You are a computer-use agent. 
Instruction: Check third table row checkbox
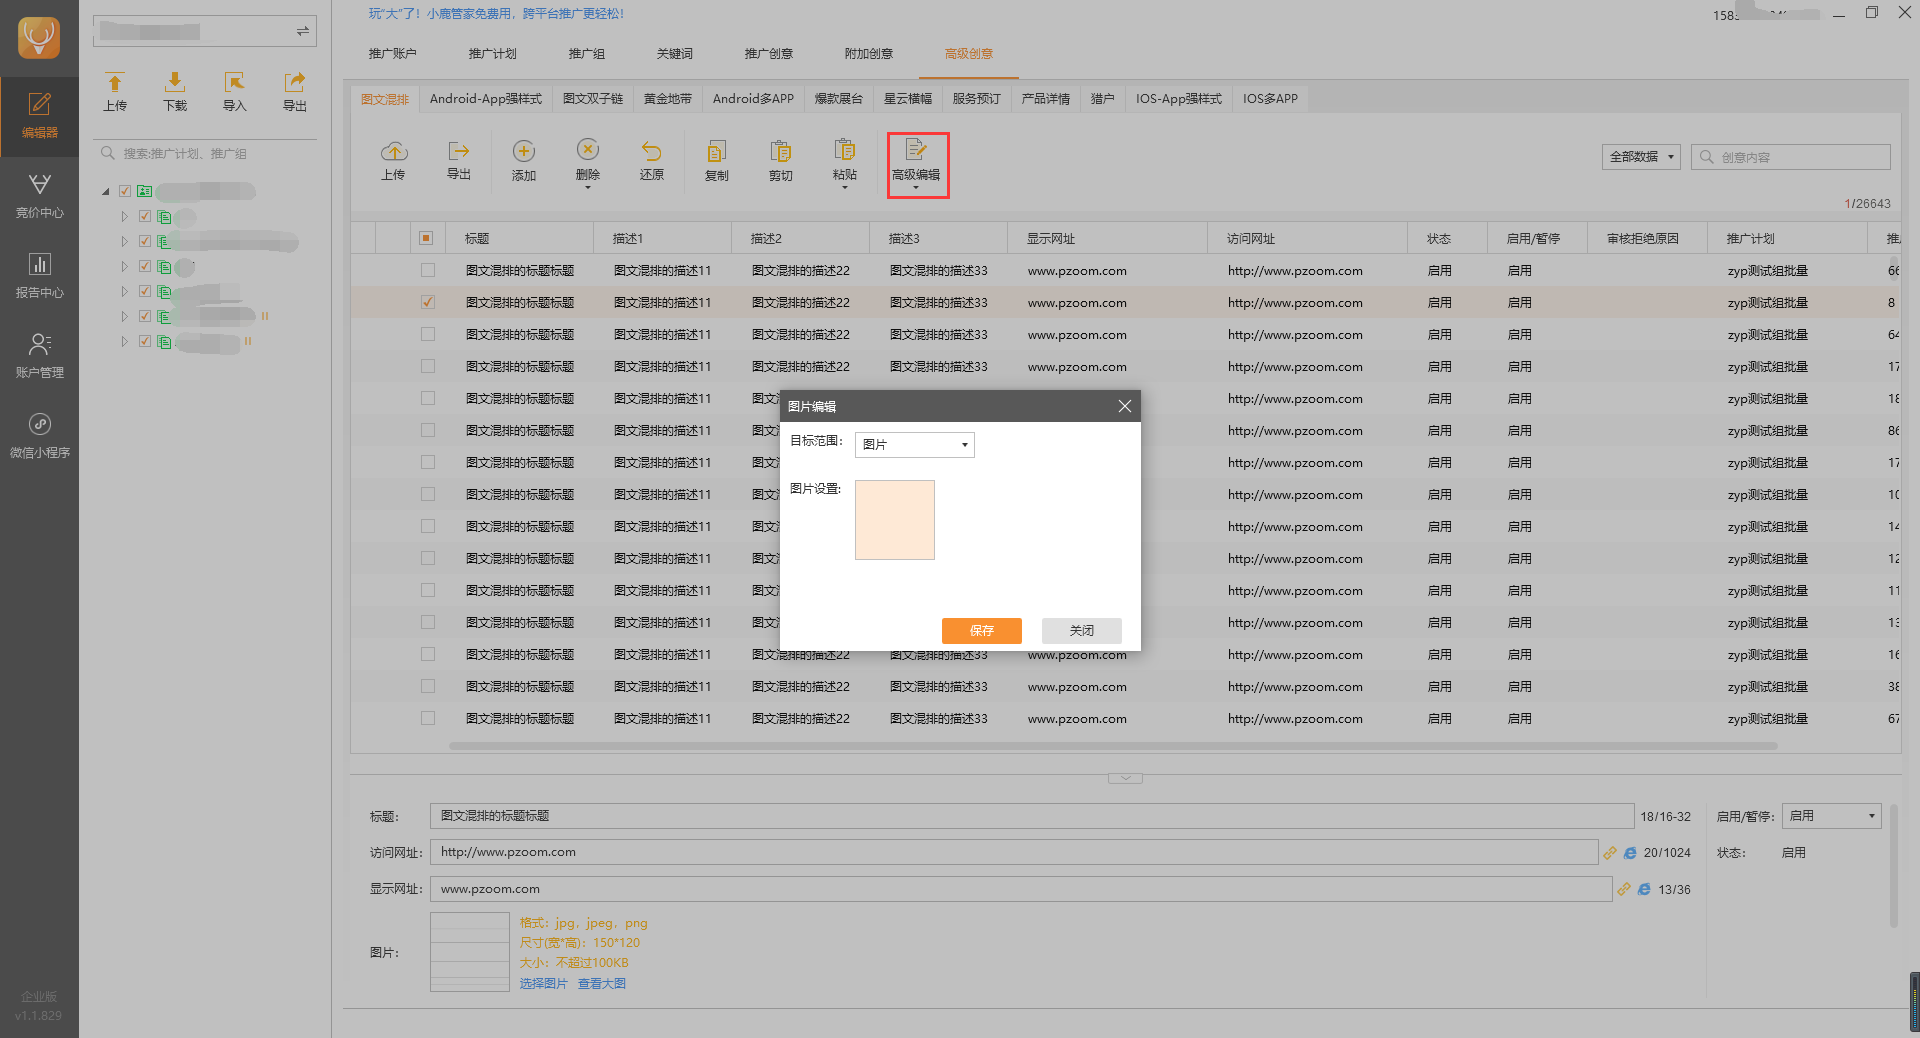point(428,334)
